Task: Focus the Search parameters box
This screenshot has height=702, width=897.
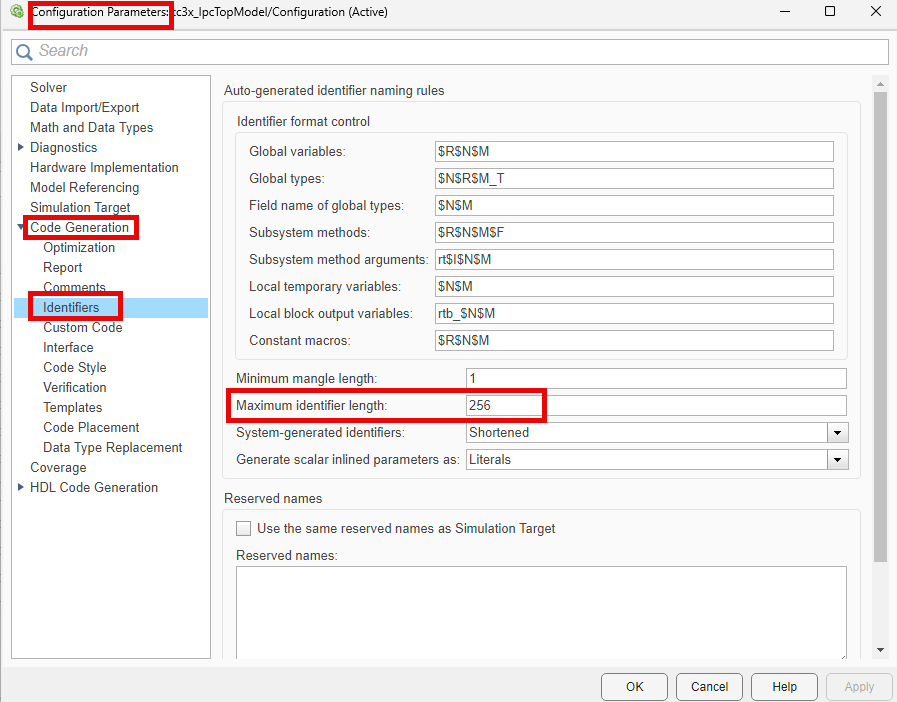Action: click(460, 51)
